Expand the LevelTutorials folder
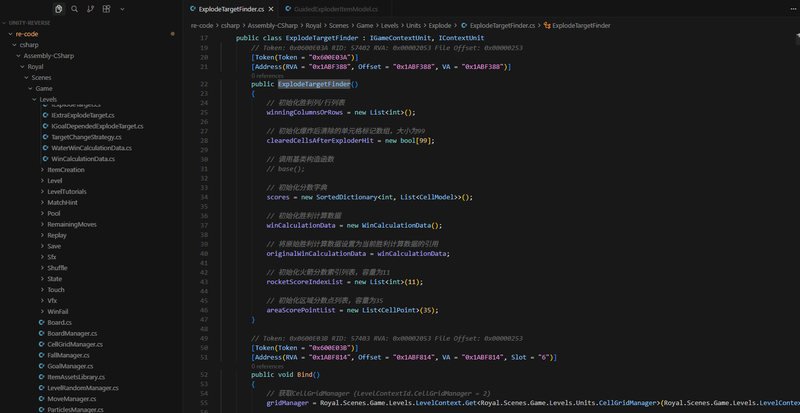The height and width of the screenshot is (413, 800). (68, 191)
